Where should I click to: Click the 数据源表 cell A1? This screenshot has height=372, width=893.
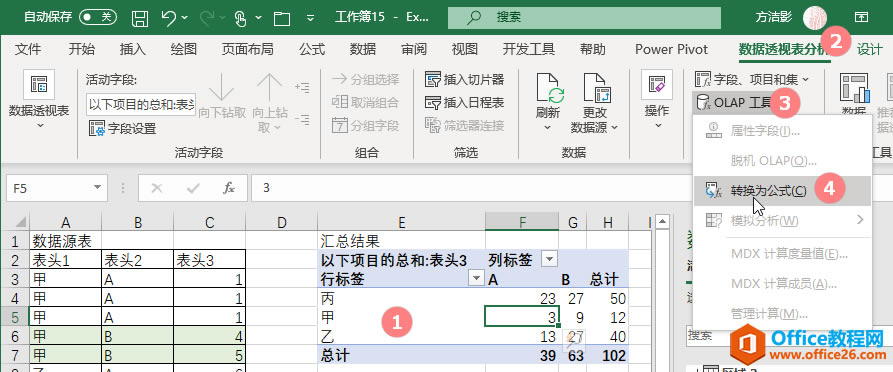[65, 240]
